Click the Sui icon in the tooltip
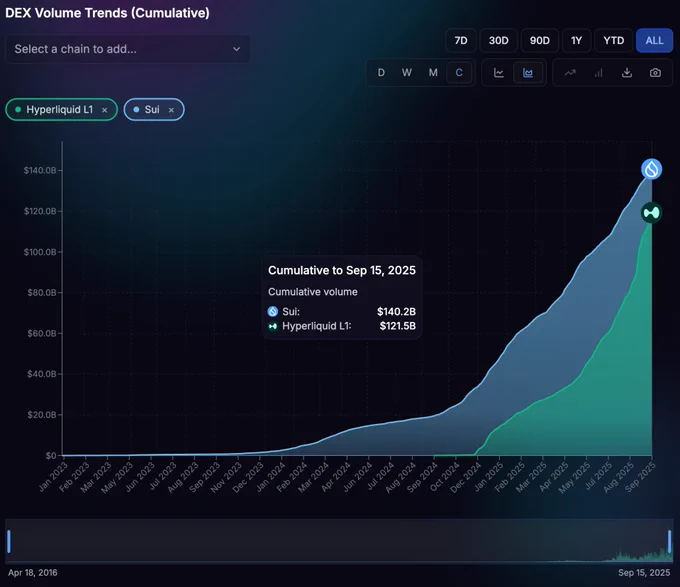The height and width of the screenshot is (587, 680). click(x=273, y=311)
